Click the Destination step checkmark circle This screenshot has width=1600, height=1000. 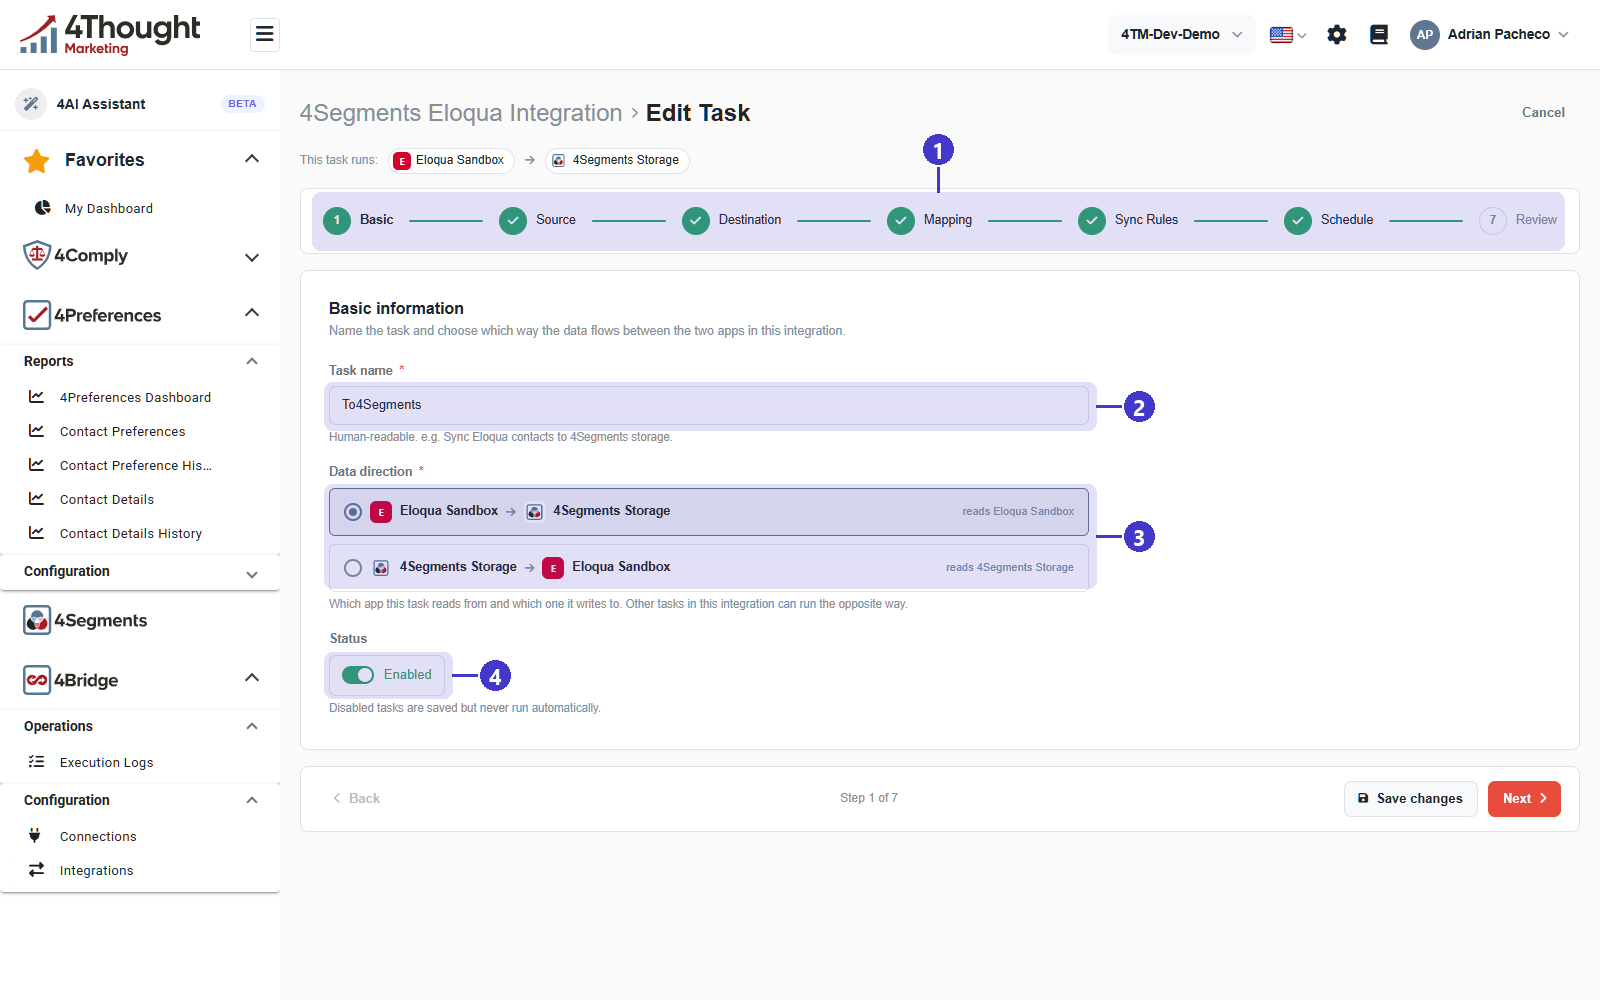tap(696, 220)
